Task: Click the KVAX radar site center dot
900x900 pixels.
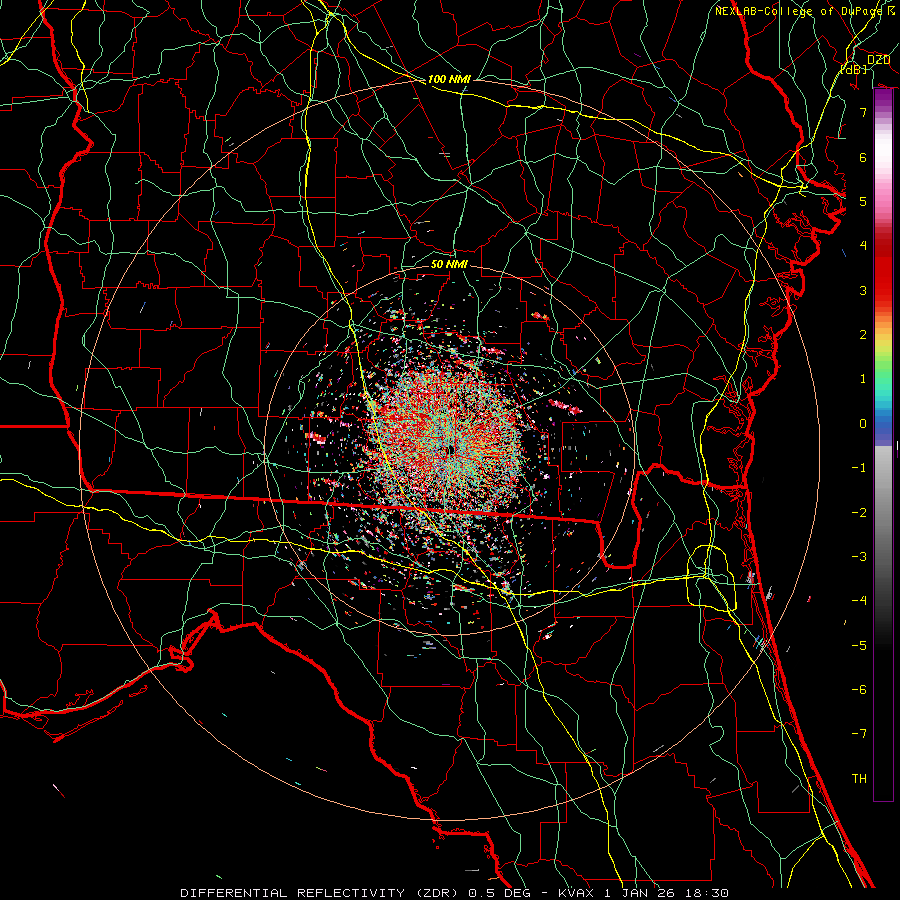Action: (x=452, y=450)
